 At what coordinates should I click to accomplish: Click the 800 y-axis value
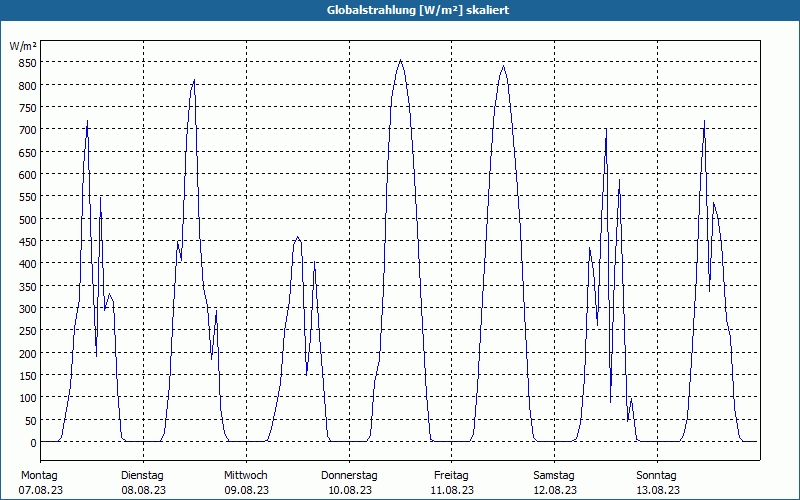coord(27,85)
